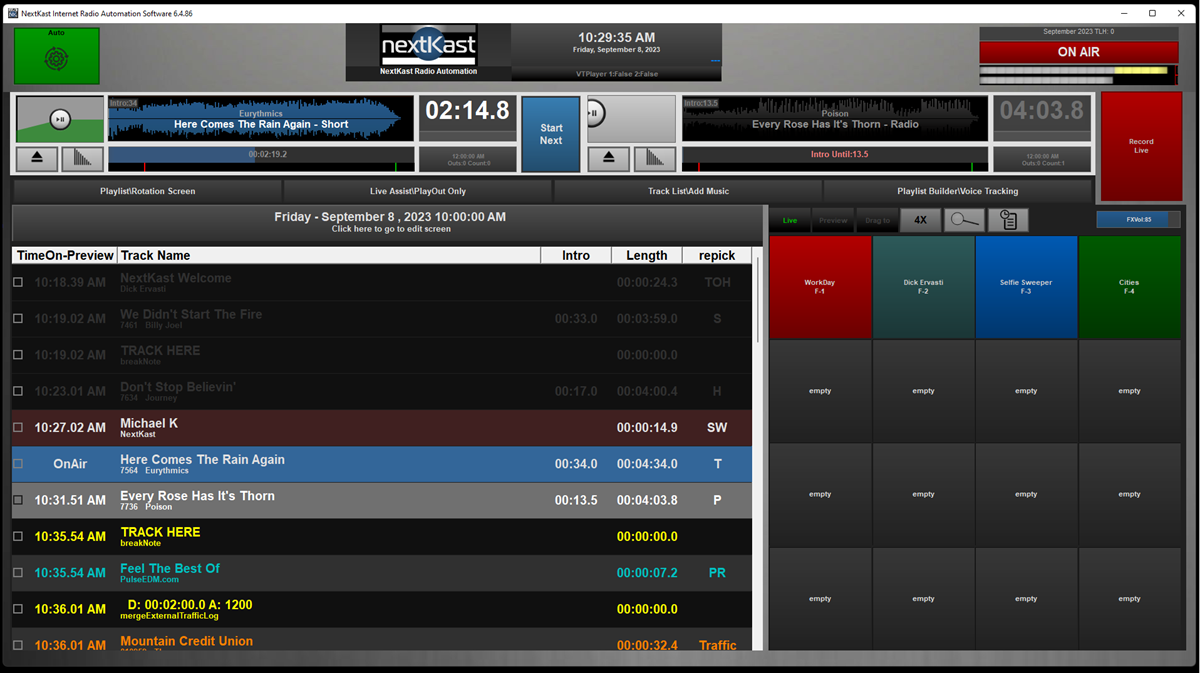This screenshot has height=673, width=1200.
Task: Check the box beside the yellow TRACK HERE row
Action: pyautogui.click(x=18, y=537)
